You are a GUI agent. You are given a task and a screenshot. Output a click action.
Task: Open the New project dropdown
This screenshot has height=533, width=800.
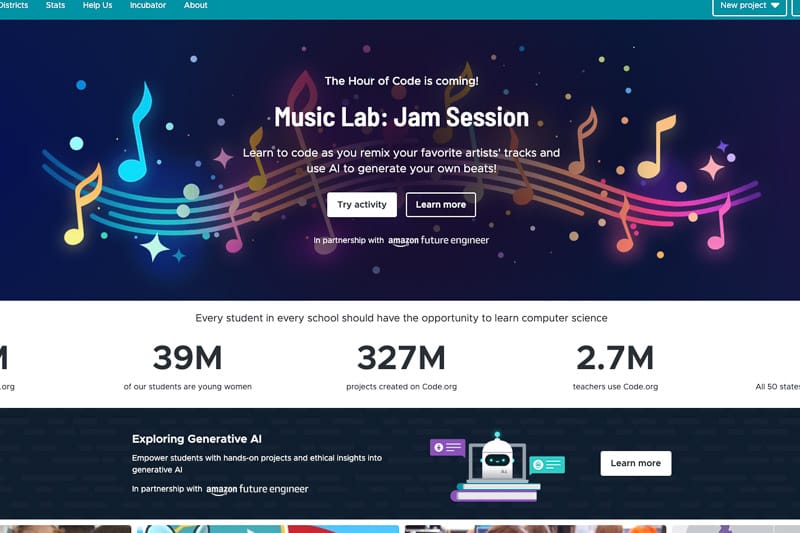(x=749, y=6)
